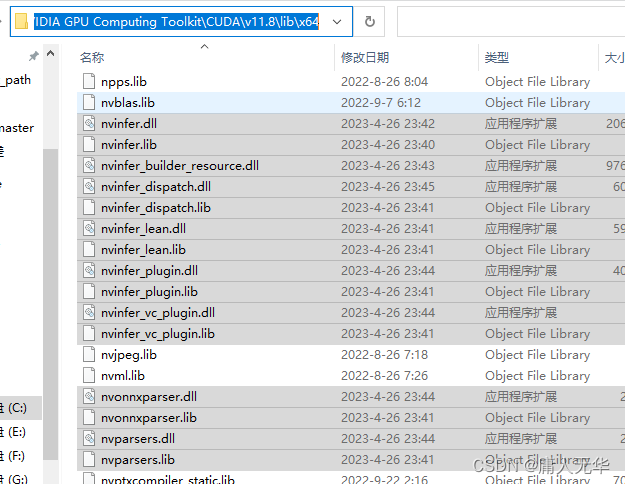Select the file name nvinfer_builder_resource.dll
Screen dimensions: 625x484
pyautogui.click(x=180, y=166)
